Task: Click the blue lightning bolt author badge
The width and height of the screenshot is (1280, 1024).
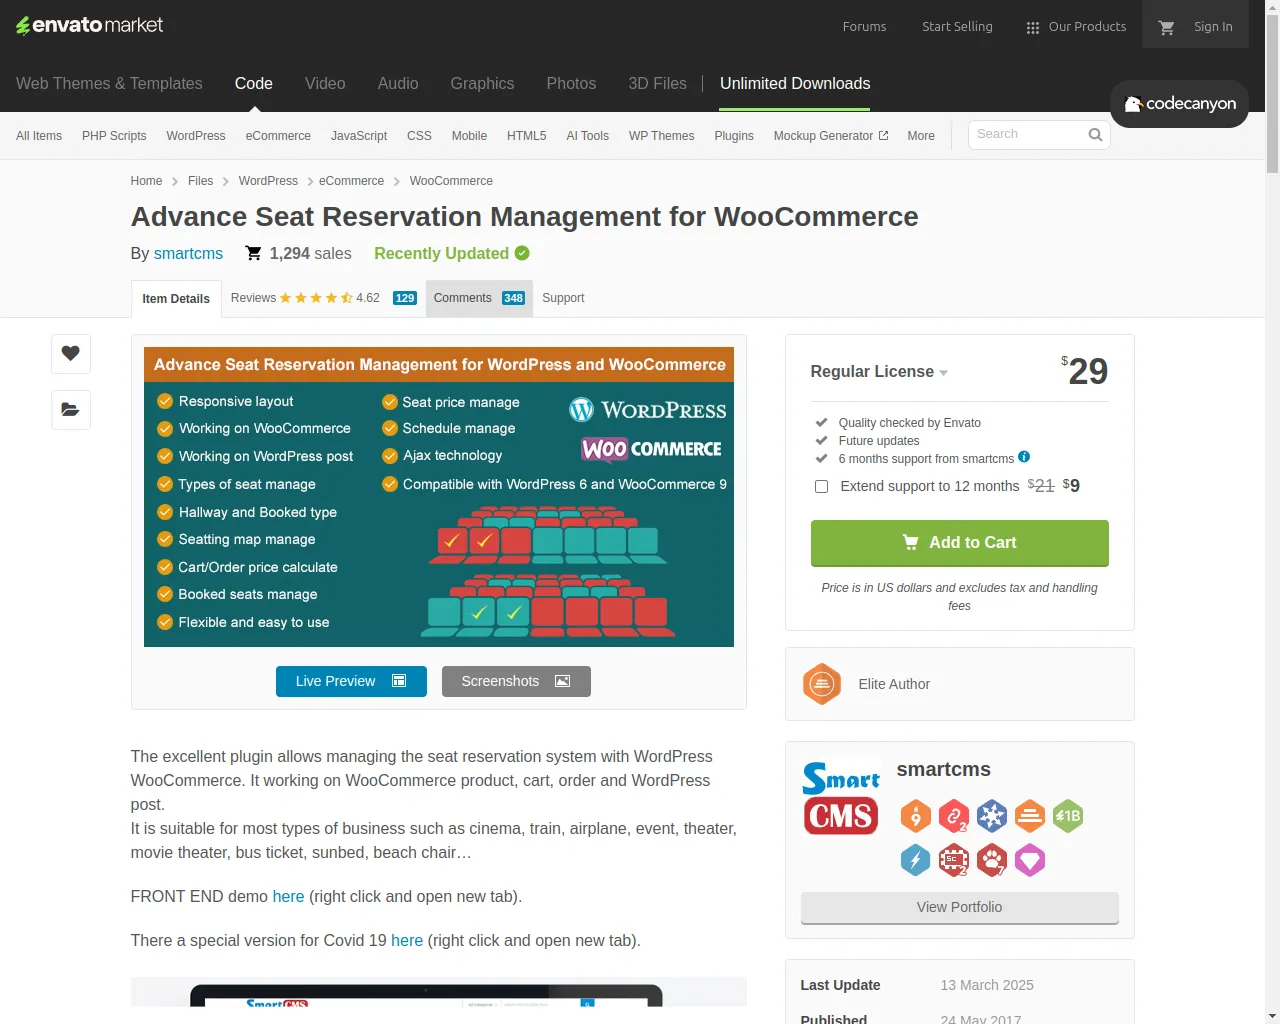Action: point(915,860)
